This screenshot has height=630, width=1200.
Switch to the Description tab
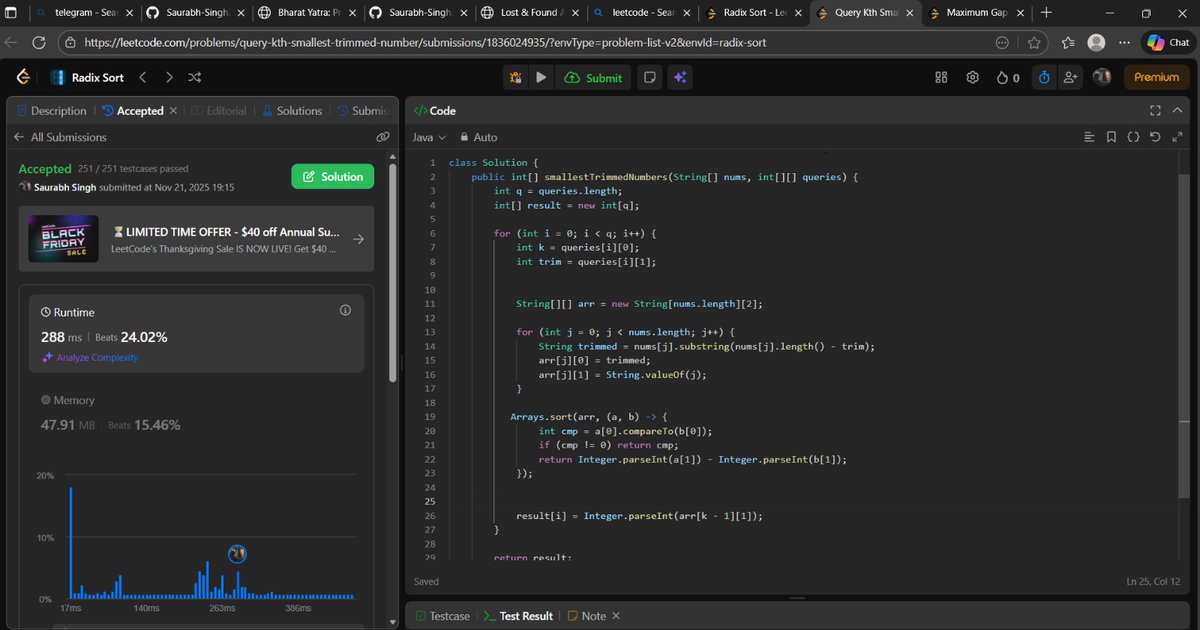[51, 111]
